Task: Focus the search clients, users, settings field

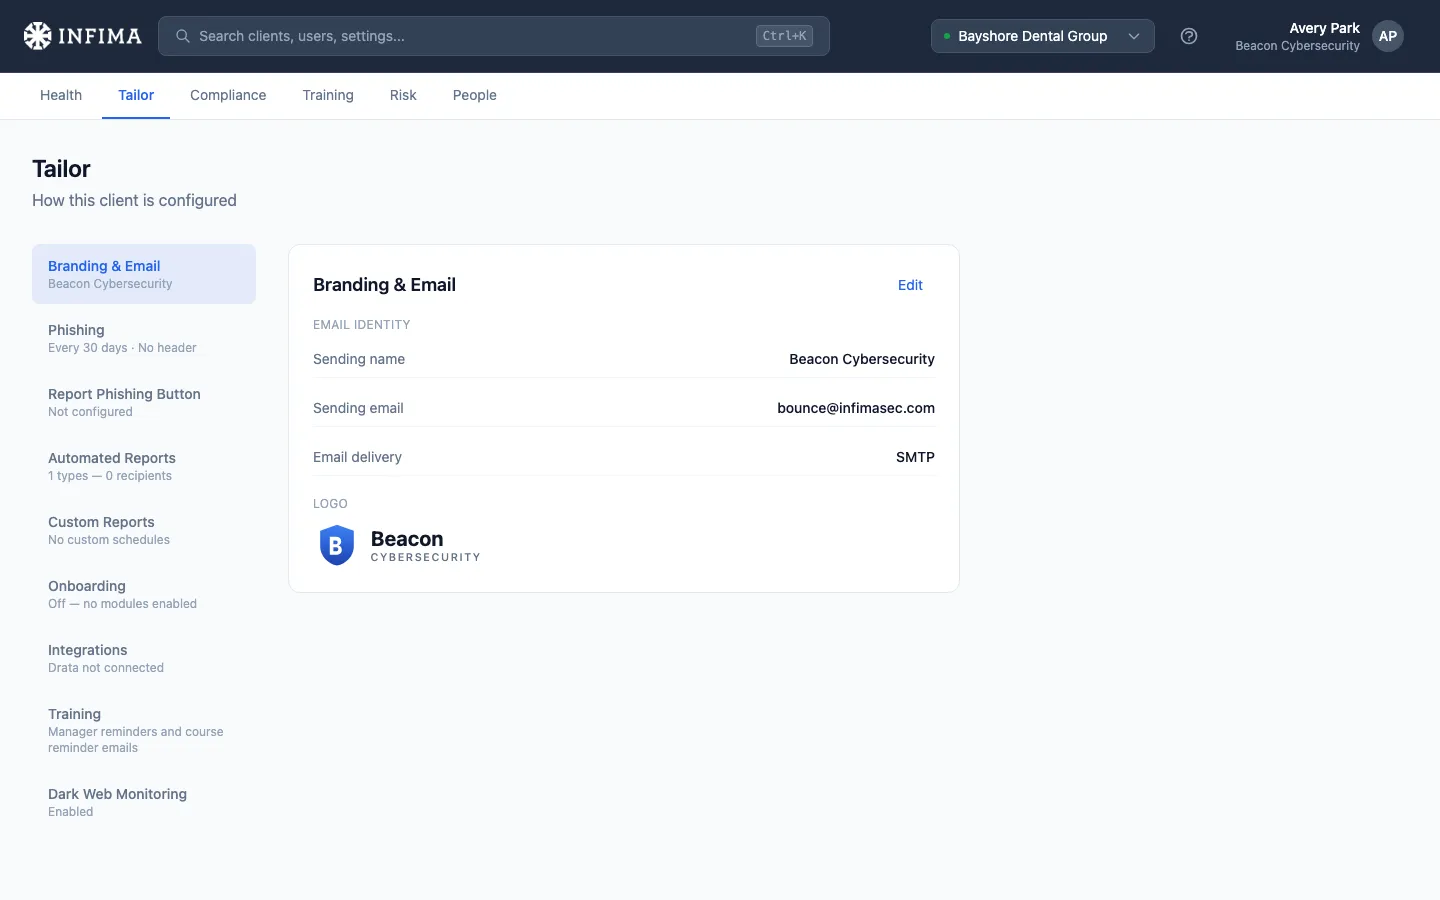Action: coord(494,36)
